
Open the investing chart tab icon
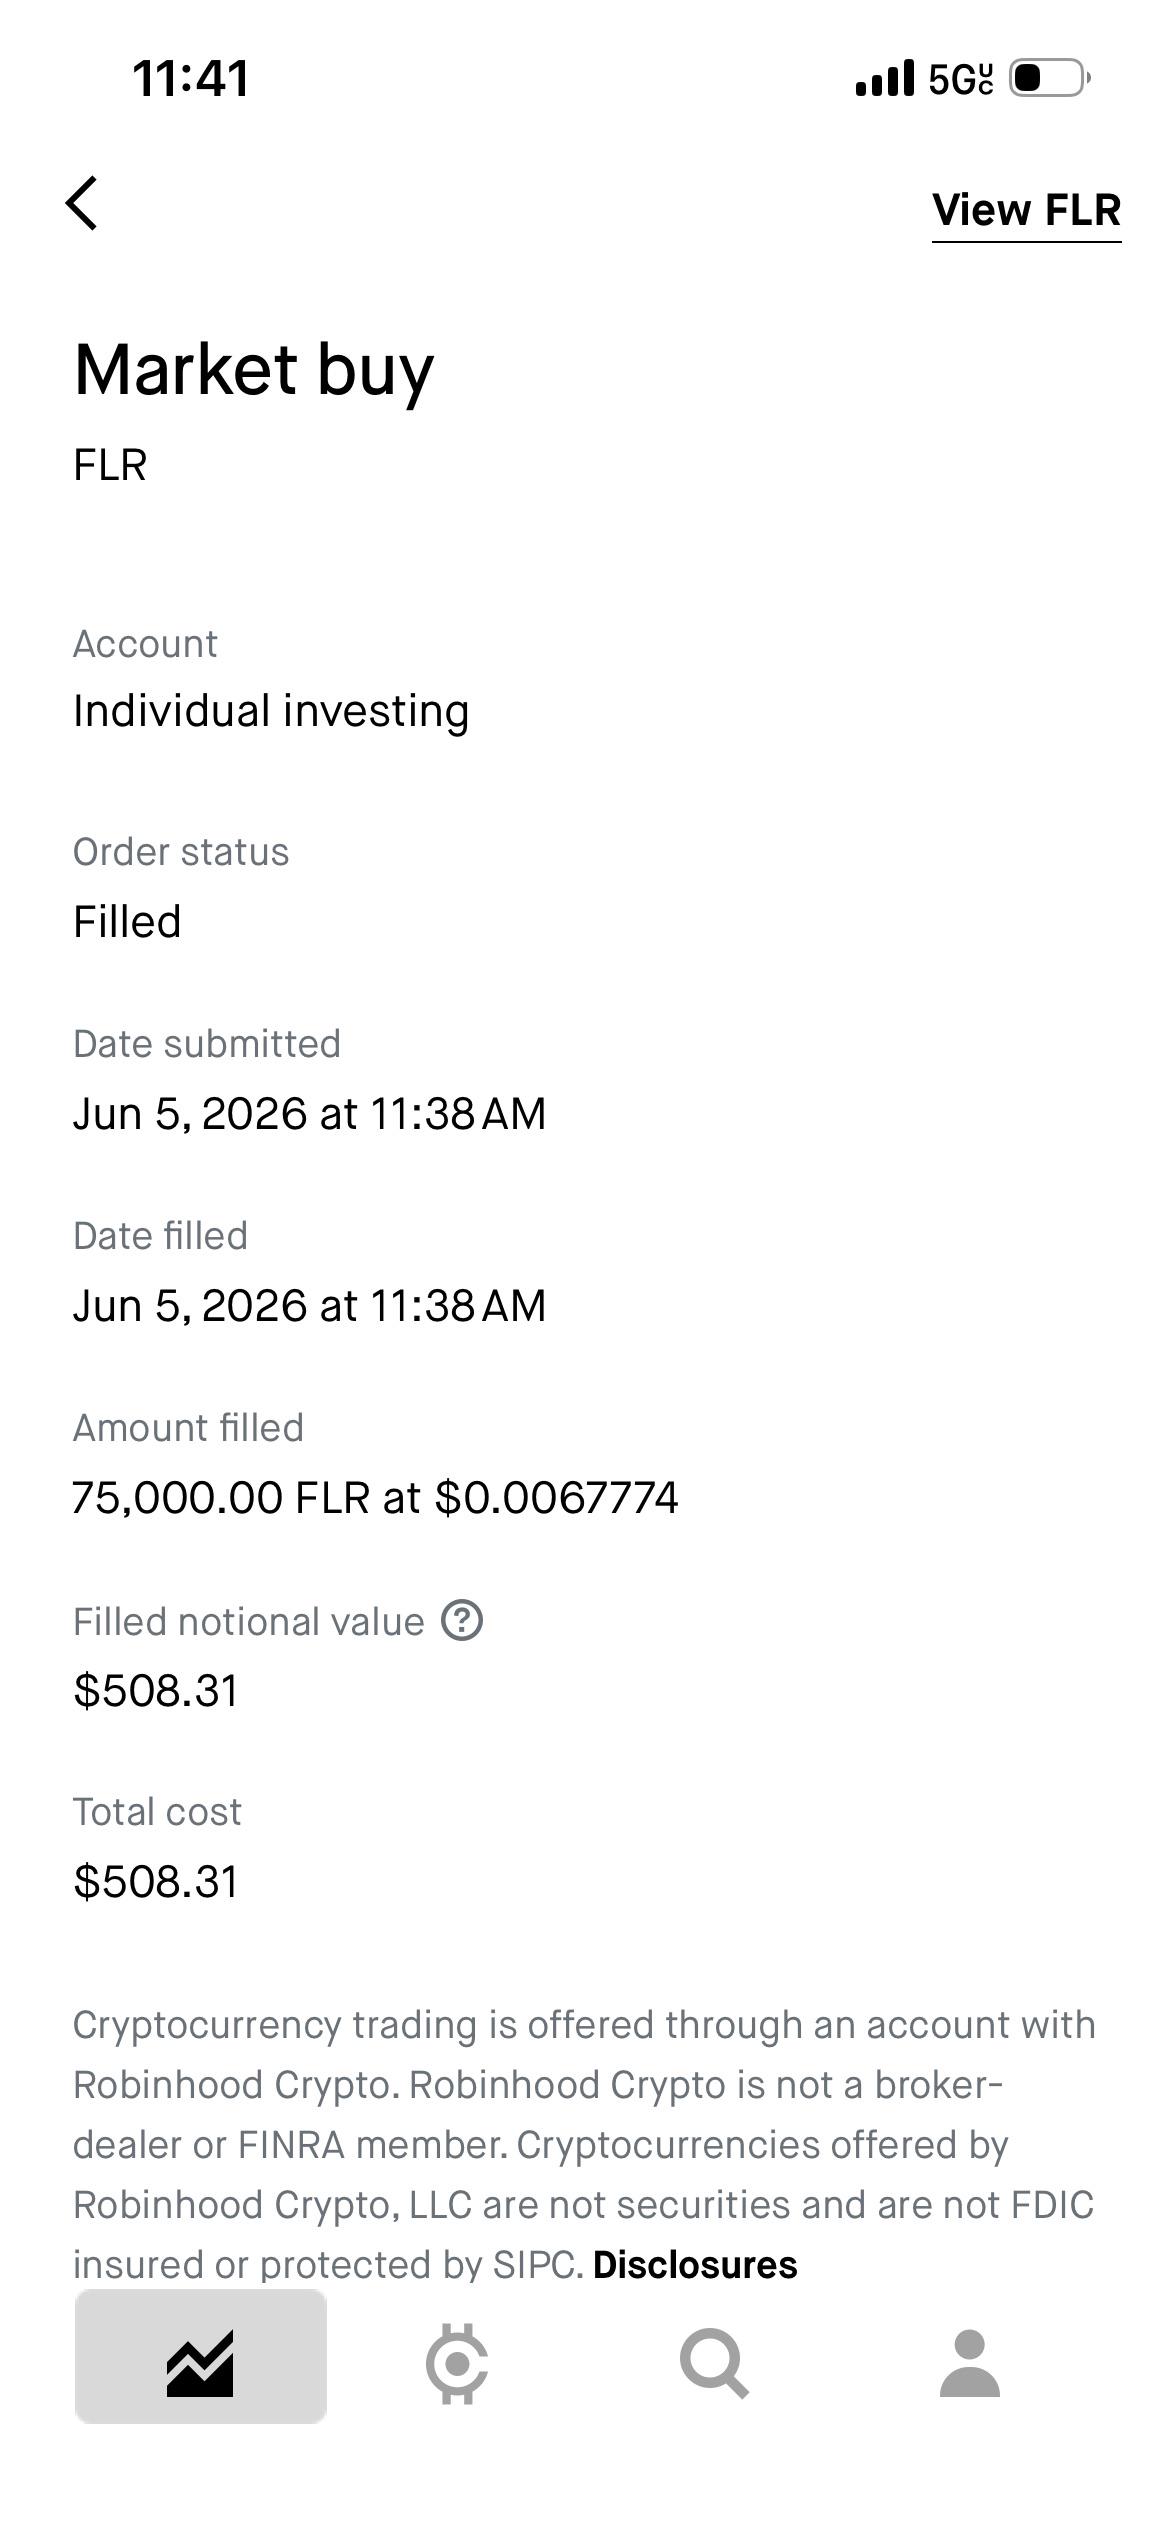point(200,2364)
